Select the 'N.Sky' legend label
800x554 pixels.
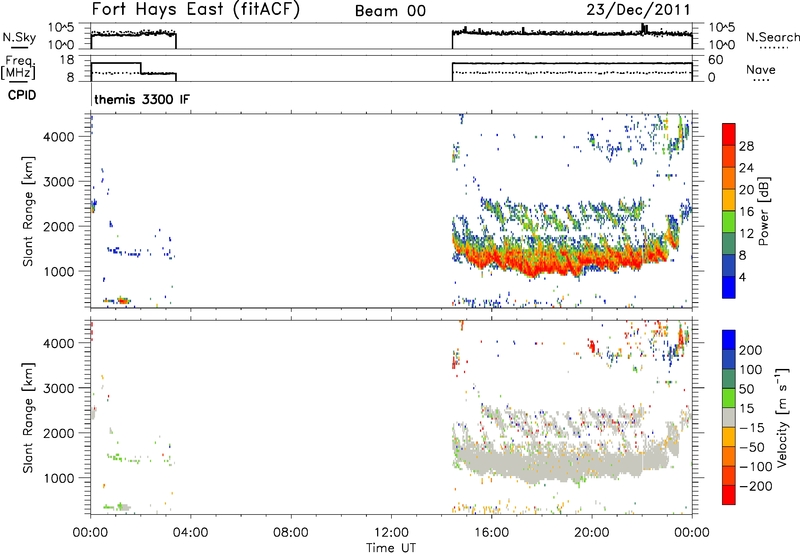coord(19,37)
